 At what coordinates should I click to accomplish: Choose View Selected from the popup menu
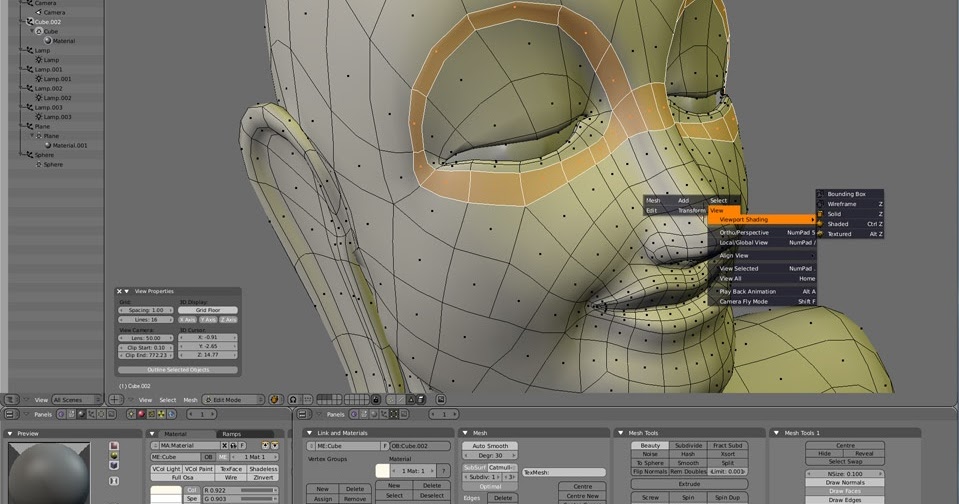tap(762, 269)
